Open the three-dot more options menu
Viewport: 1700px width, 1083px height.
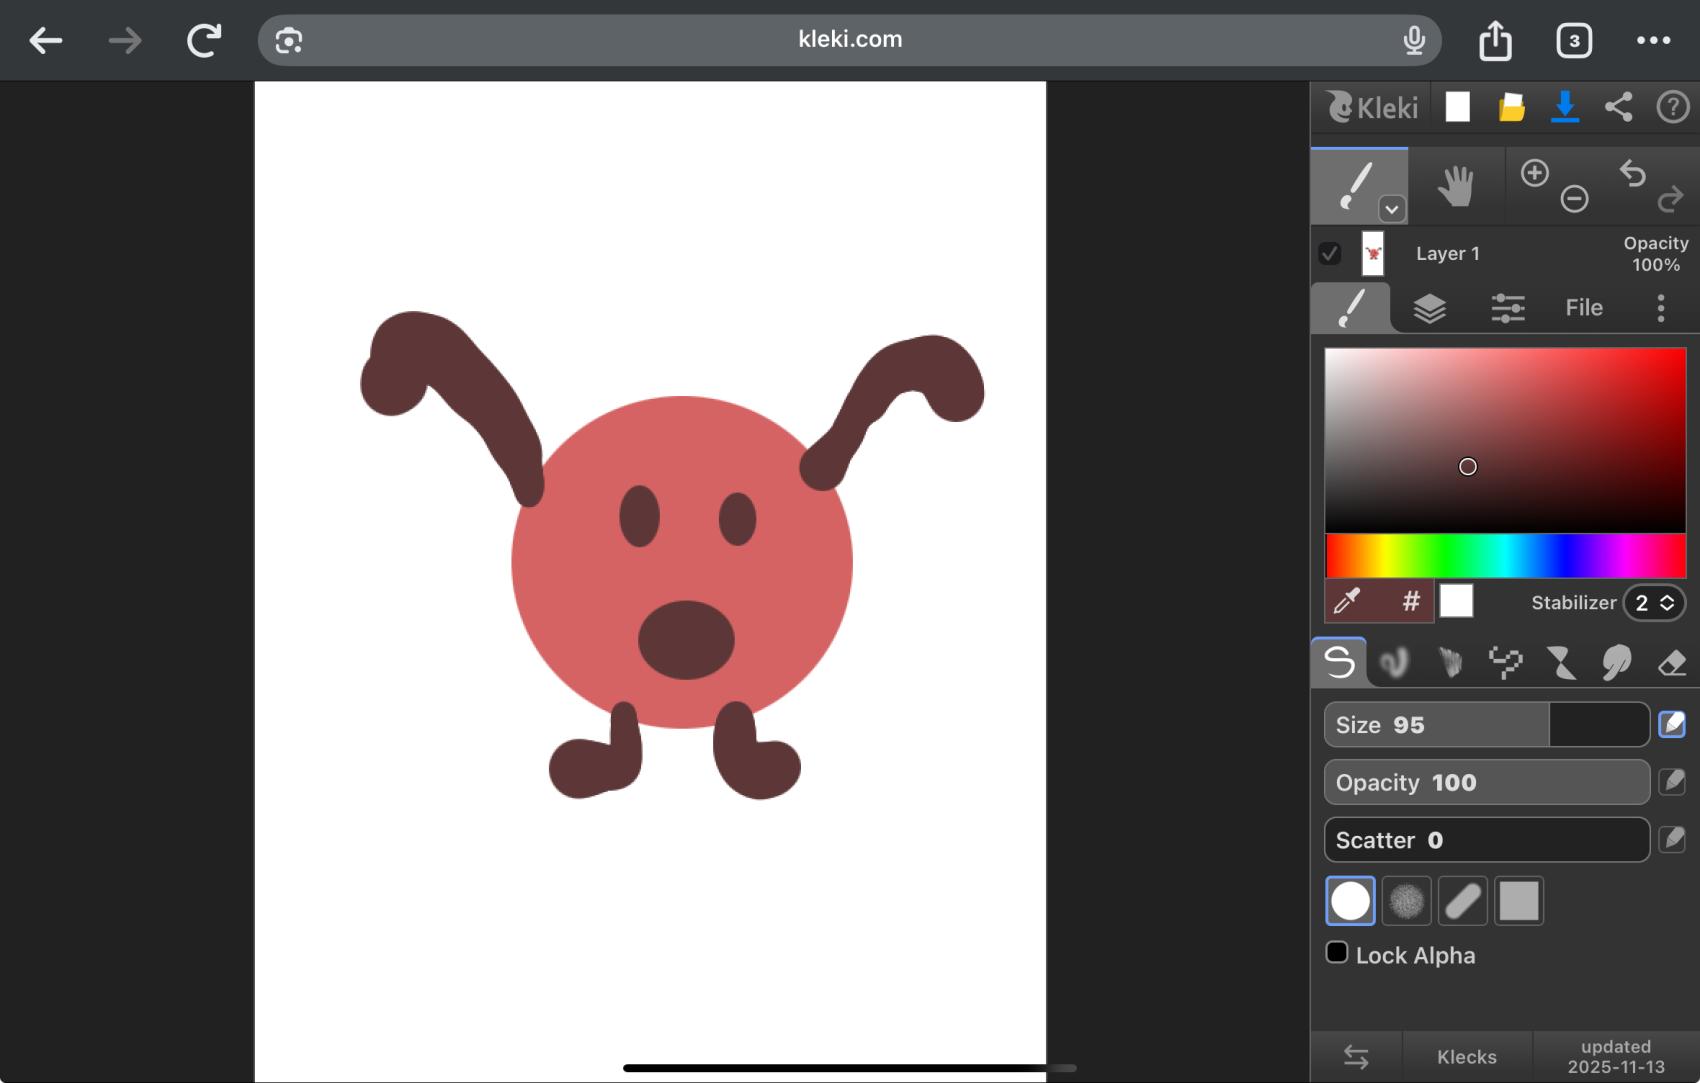click(1660, 308)
